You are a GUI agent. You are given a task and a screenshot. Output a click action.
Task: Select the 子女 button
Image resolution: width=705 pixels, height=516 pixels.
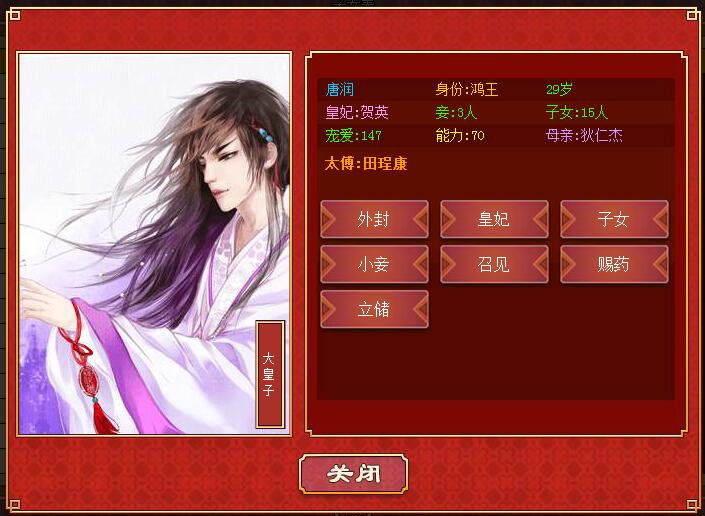(614, 219)
